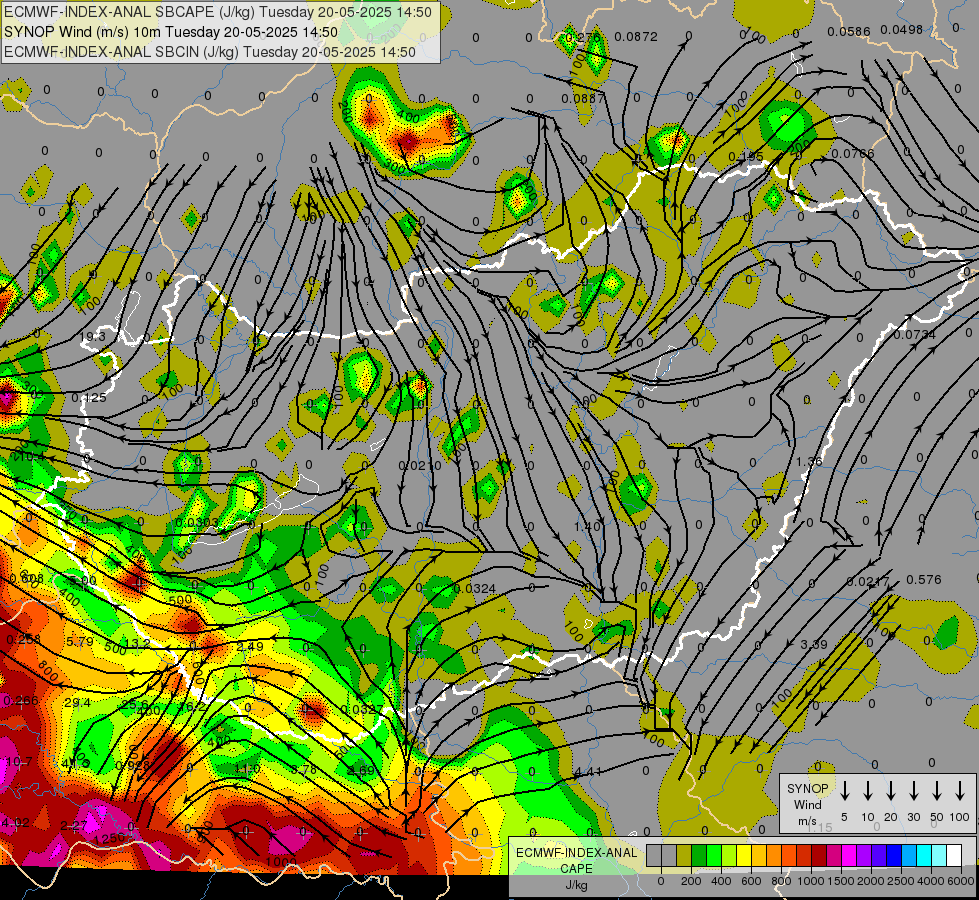The width and height of the screenshot is (979, 900).
Task: Click the 5.79 value on the map
Action: (79, 641)
